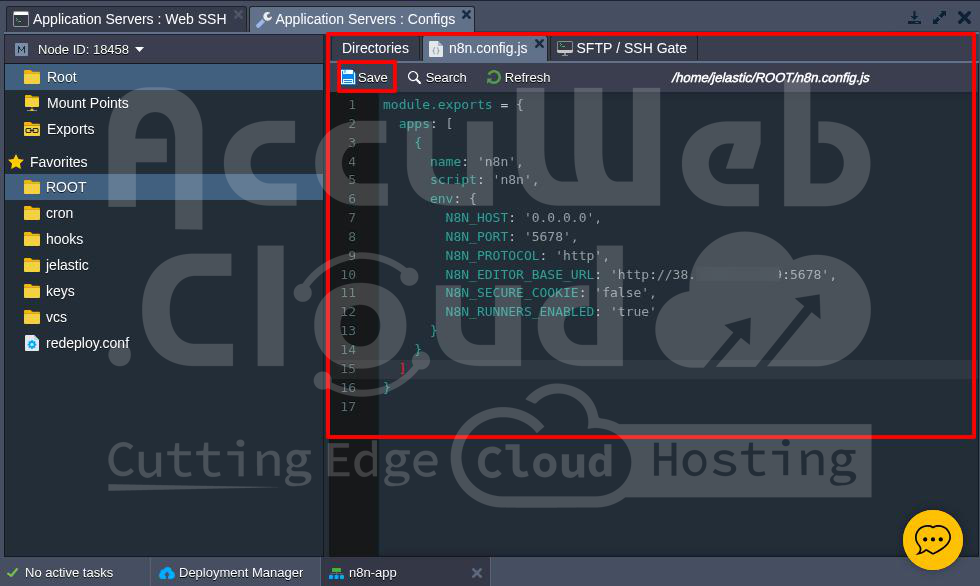Click the No active tasks status
The image size is (980, 586).
click(x=68, y=572)
